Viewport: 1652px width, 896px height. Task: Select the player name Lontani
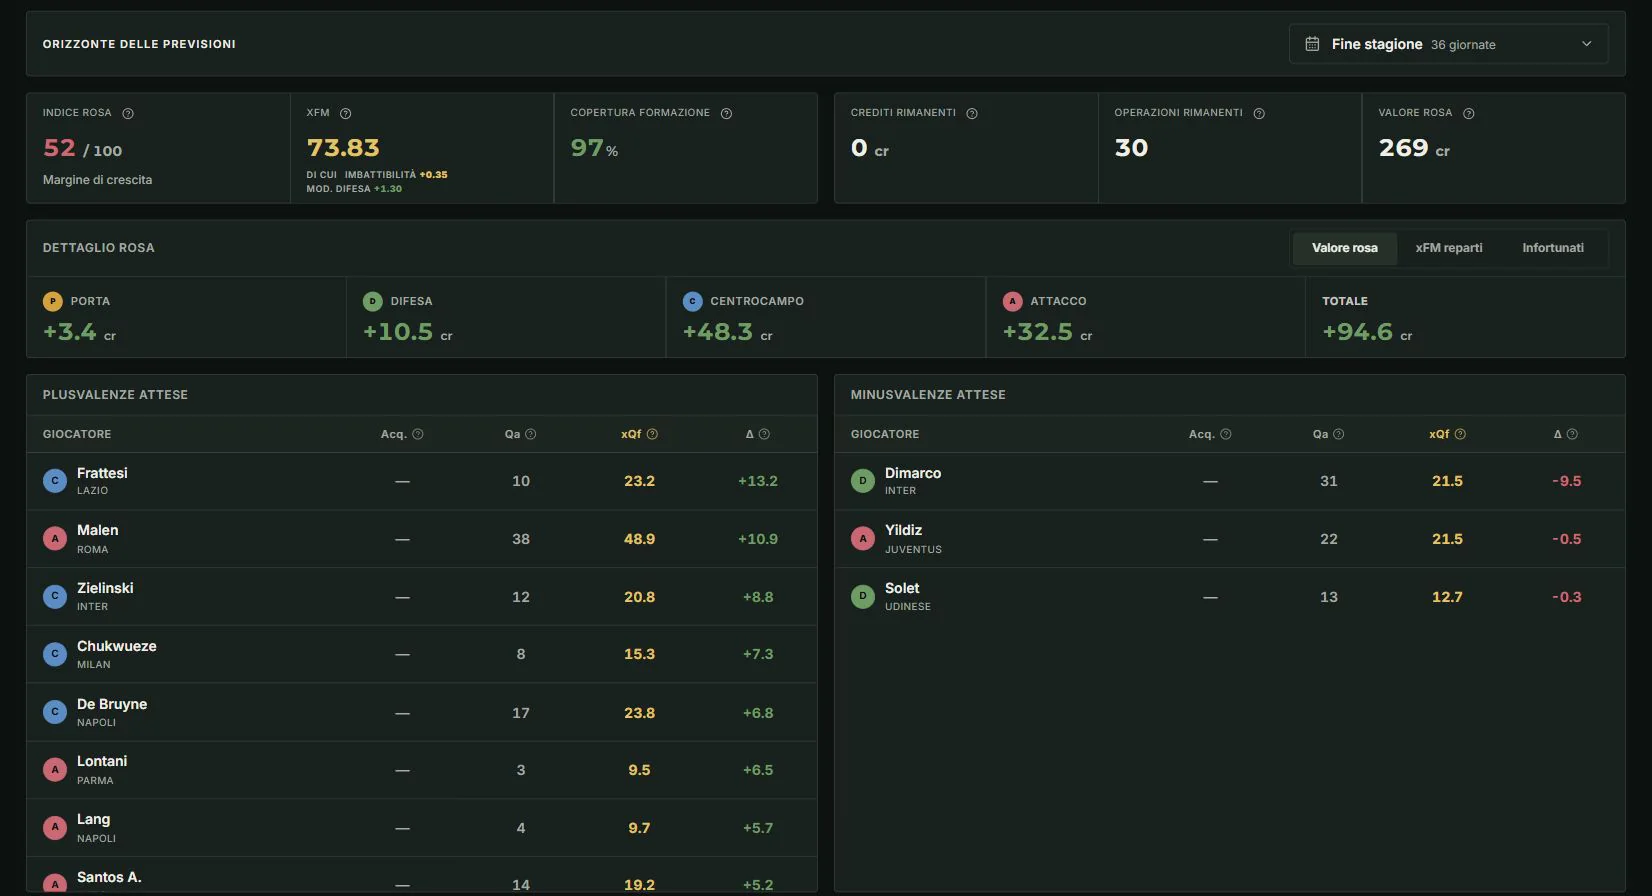(x=102, y=761)
